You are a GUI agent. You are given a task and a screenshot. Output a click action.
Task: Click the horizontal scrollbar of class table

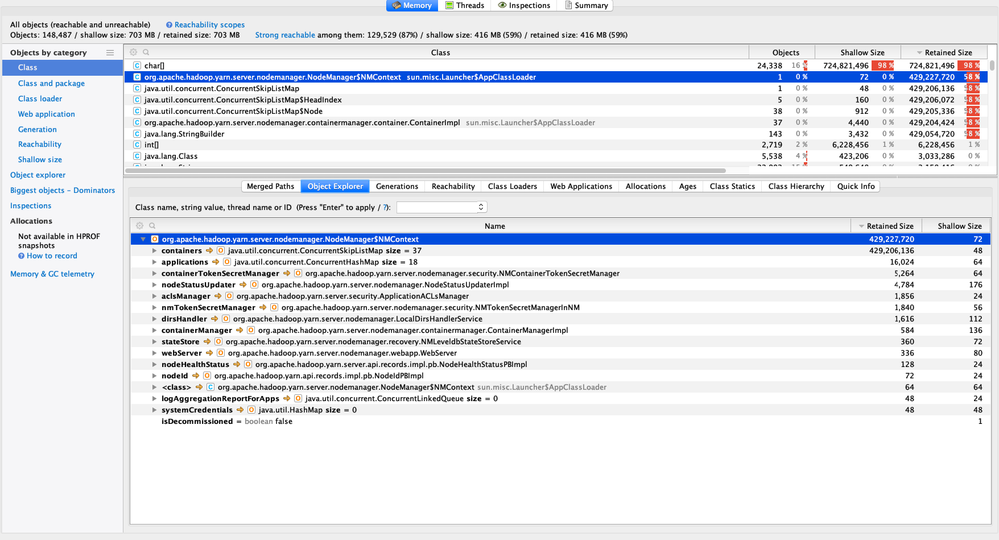tap(426, 171)
